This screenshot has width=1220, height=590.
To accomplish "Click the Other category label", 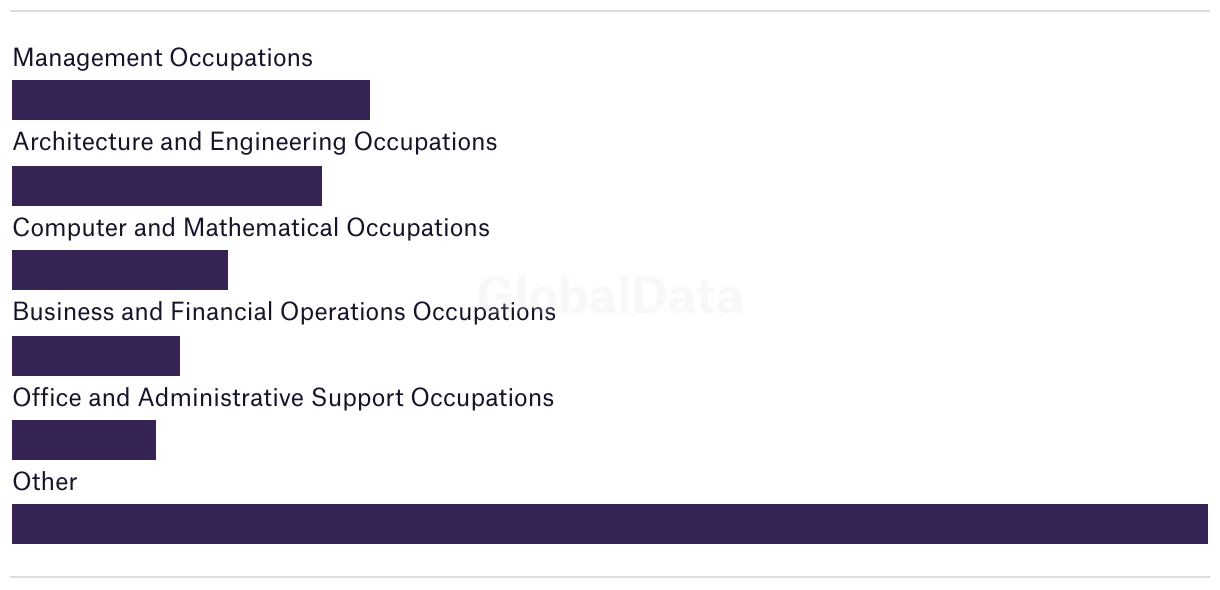I will pyautogui.click(x=45, y=482).
